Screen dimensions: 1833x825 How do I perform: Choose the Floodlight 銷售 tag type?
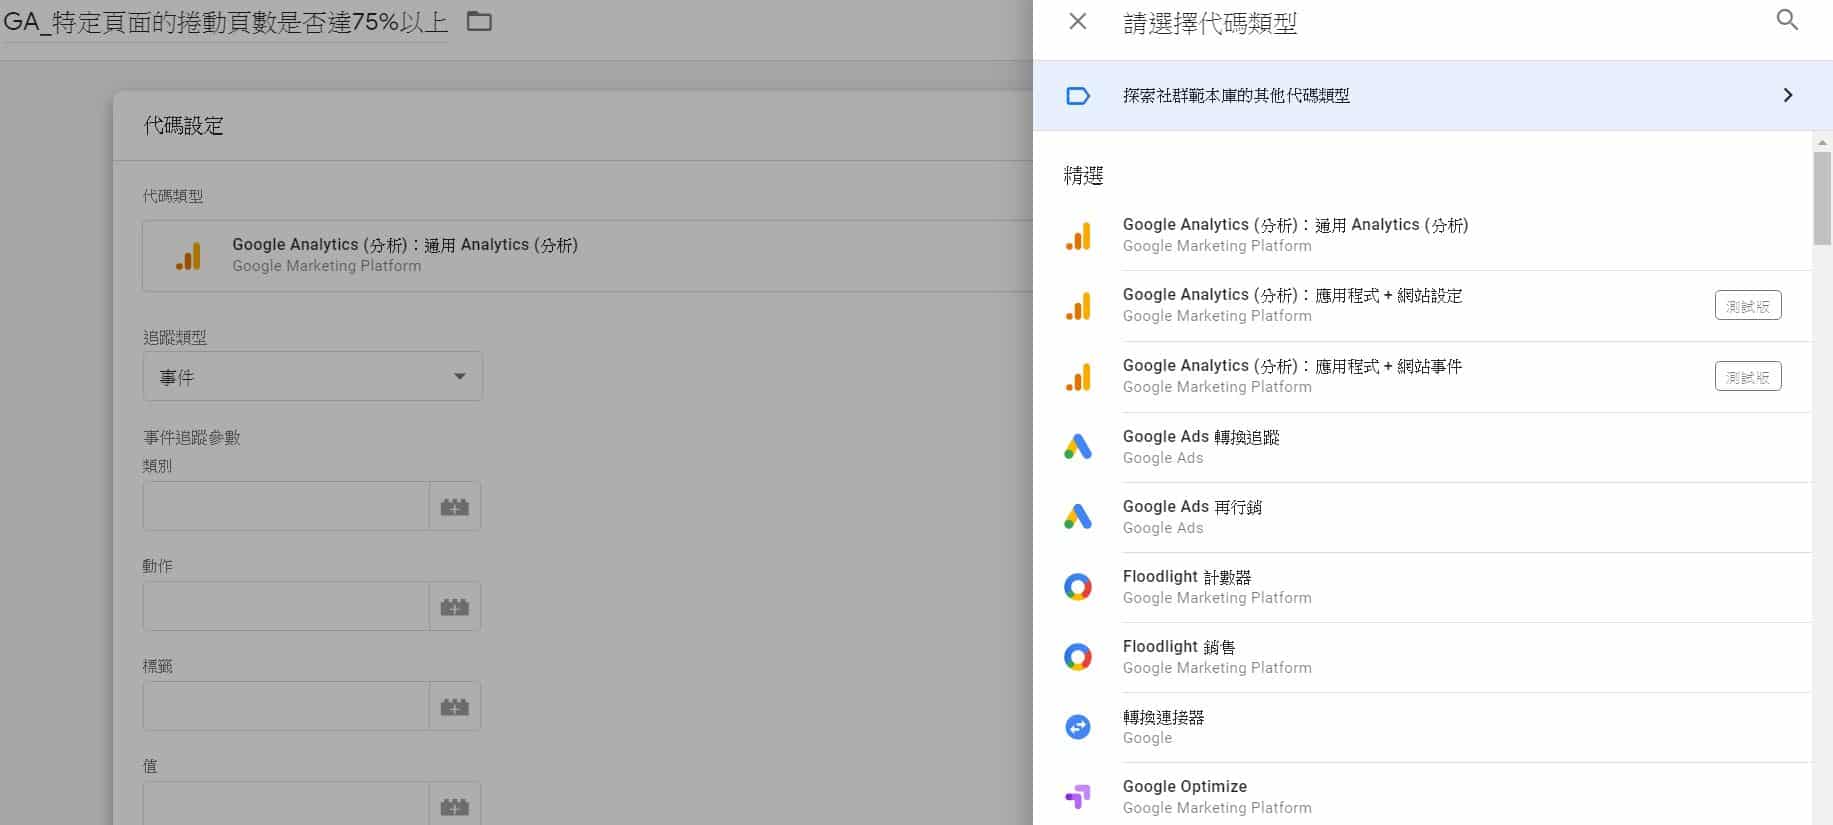pos(1179,657)
